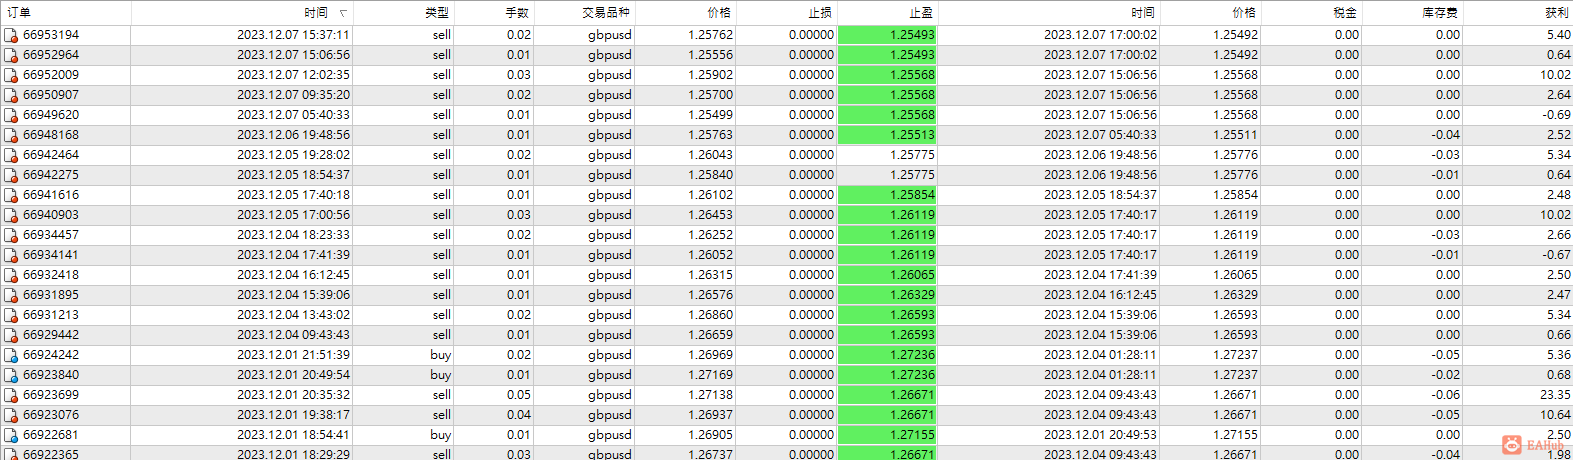Screen dimensions: 1573x460
Task: Sort by the 类型 column header
Action: click(403, 13)
